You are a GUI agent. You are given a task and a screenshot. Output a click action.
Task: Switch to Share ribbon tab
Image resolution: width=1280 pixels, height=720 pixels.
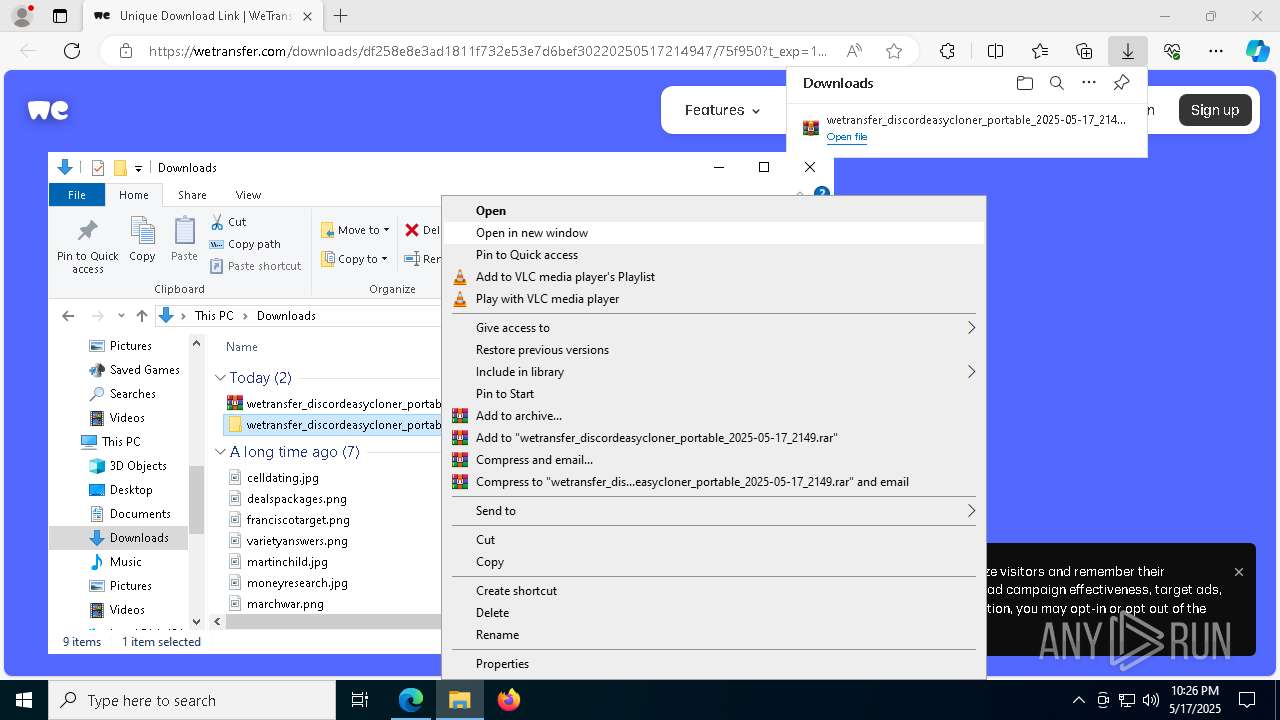[192, 195]
